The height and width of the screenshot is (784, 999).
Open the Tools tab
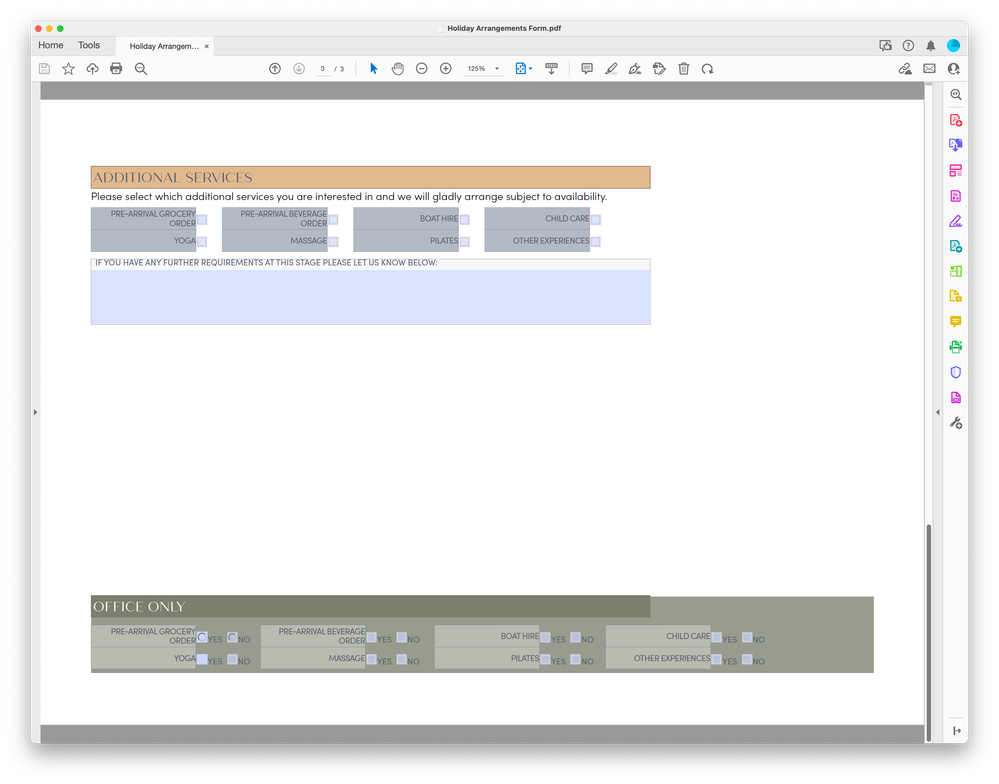pos(89,45)
